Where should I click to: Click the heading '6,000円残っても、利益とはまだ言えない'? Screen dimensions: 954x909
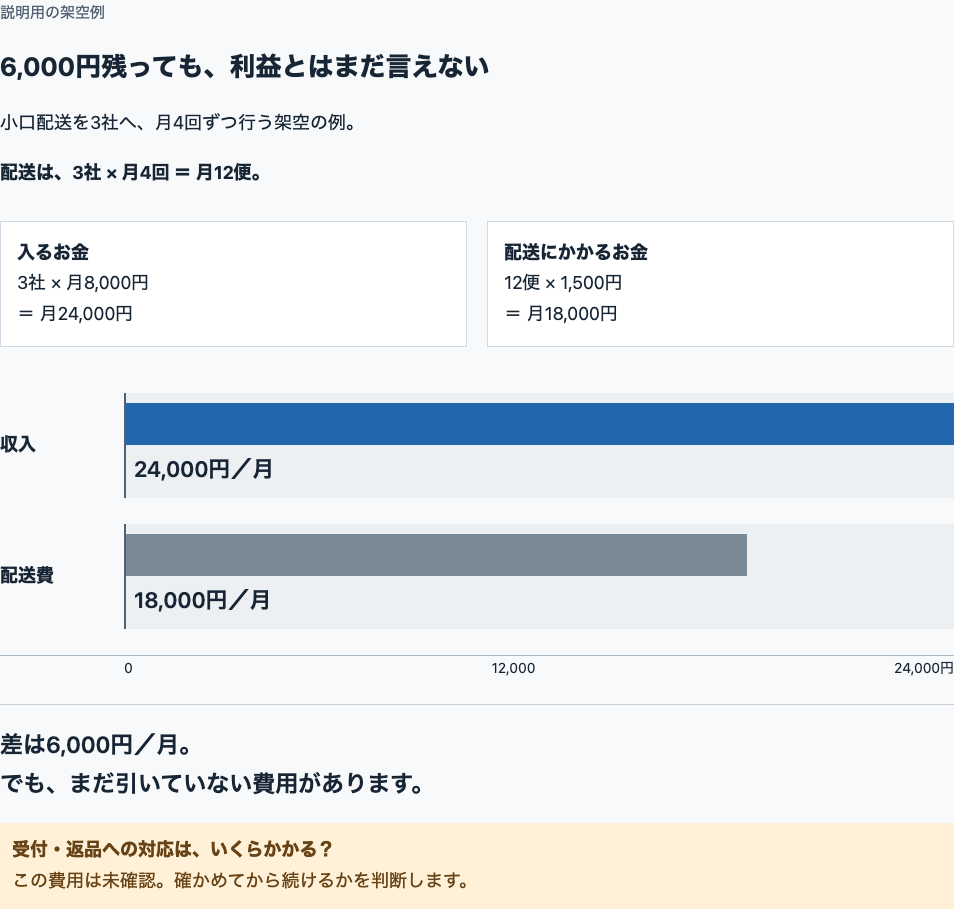(245, 66)
